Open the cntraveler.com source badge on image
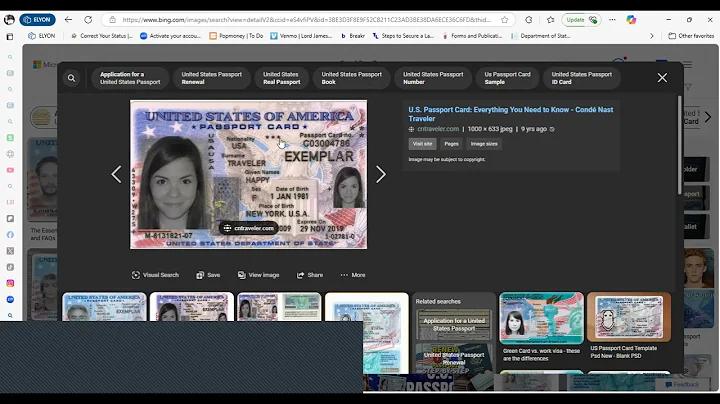 click(x=248, y=228)
